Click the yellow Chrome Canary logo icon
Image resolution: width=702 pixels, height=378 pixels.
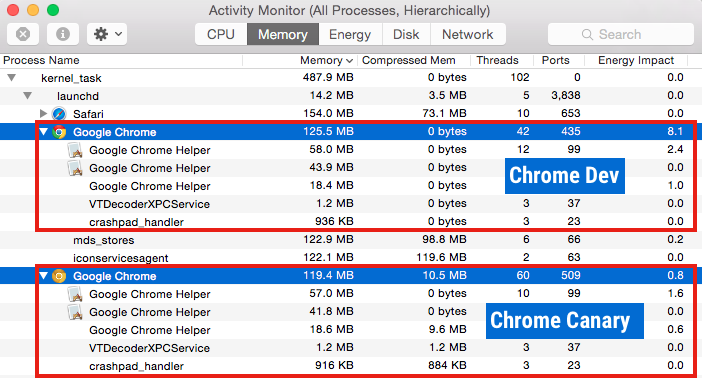[x=59, y=276]
